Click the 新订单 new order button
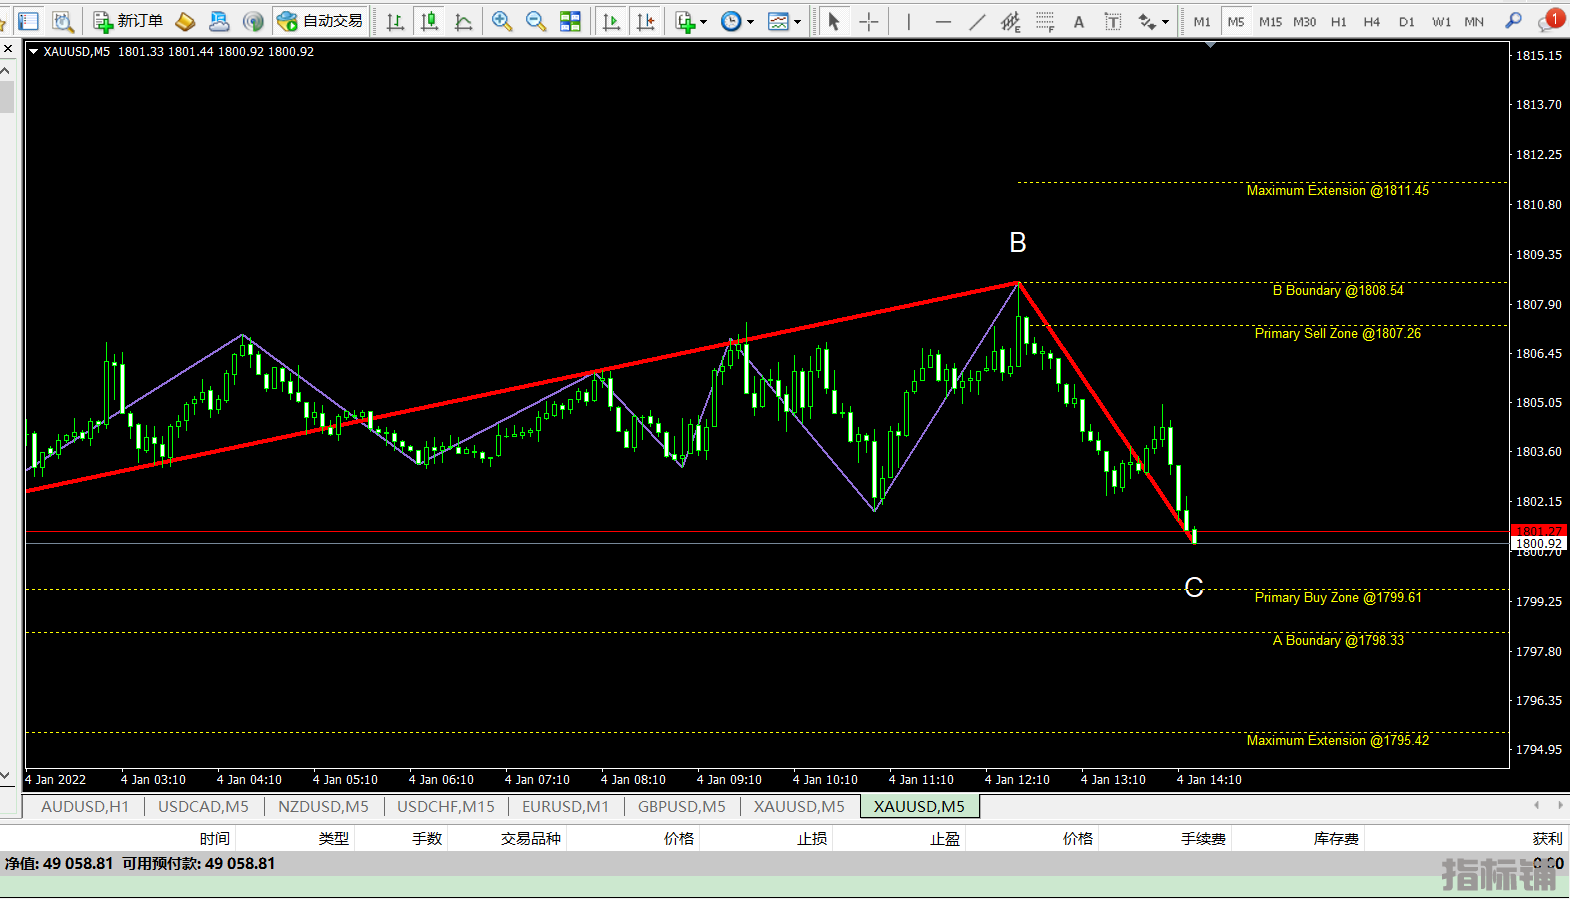 tap(128, 21)
